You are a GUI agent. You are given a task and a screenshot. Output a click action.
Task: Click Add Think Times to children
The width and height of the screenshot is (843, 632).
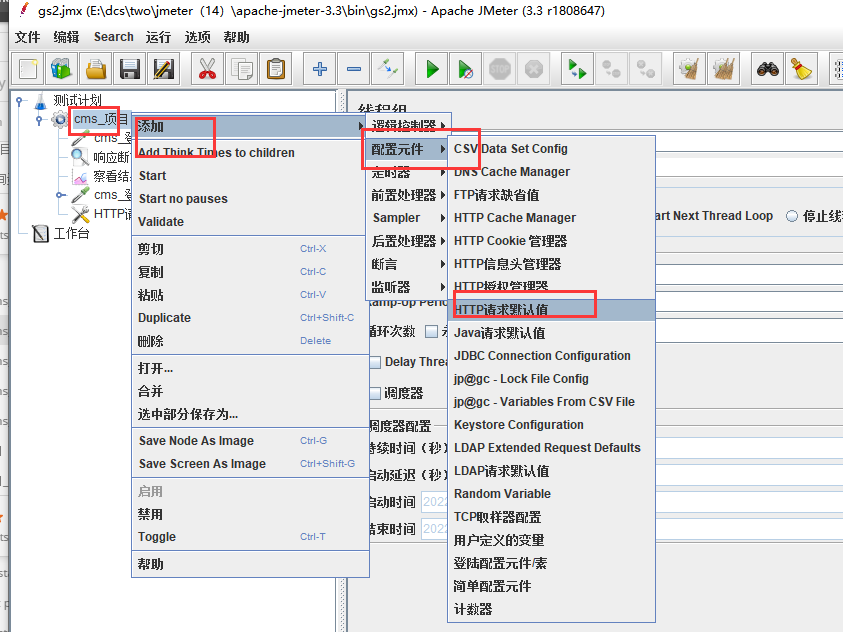(251, 153)
